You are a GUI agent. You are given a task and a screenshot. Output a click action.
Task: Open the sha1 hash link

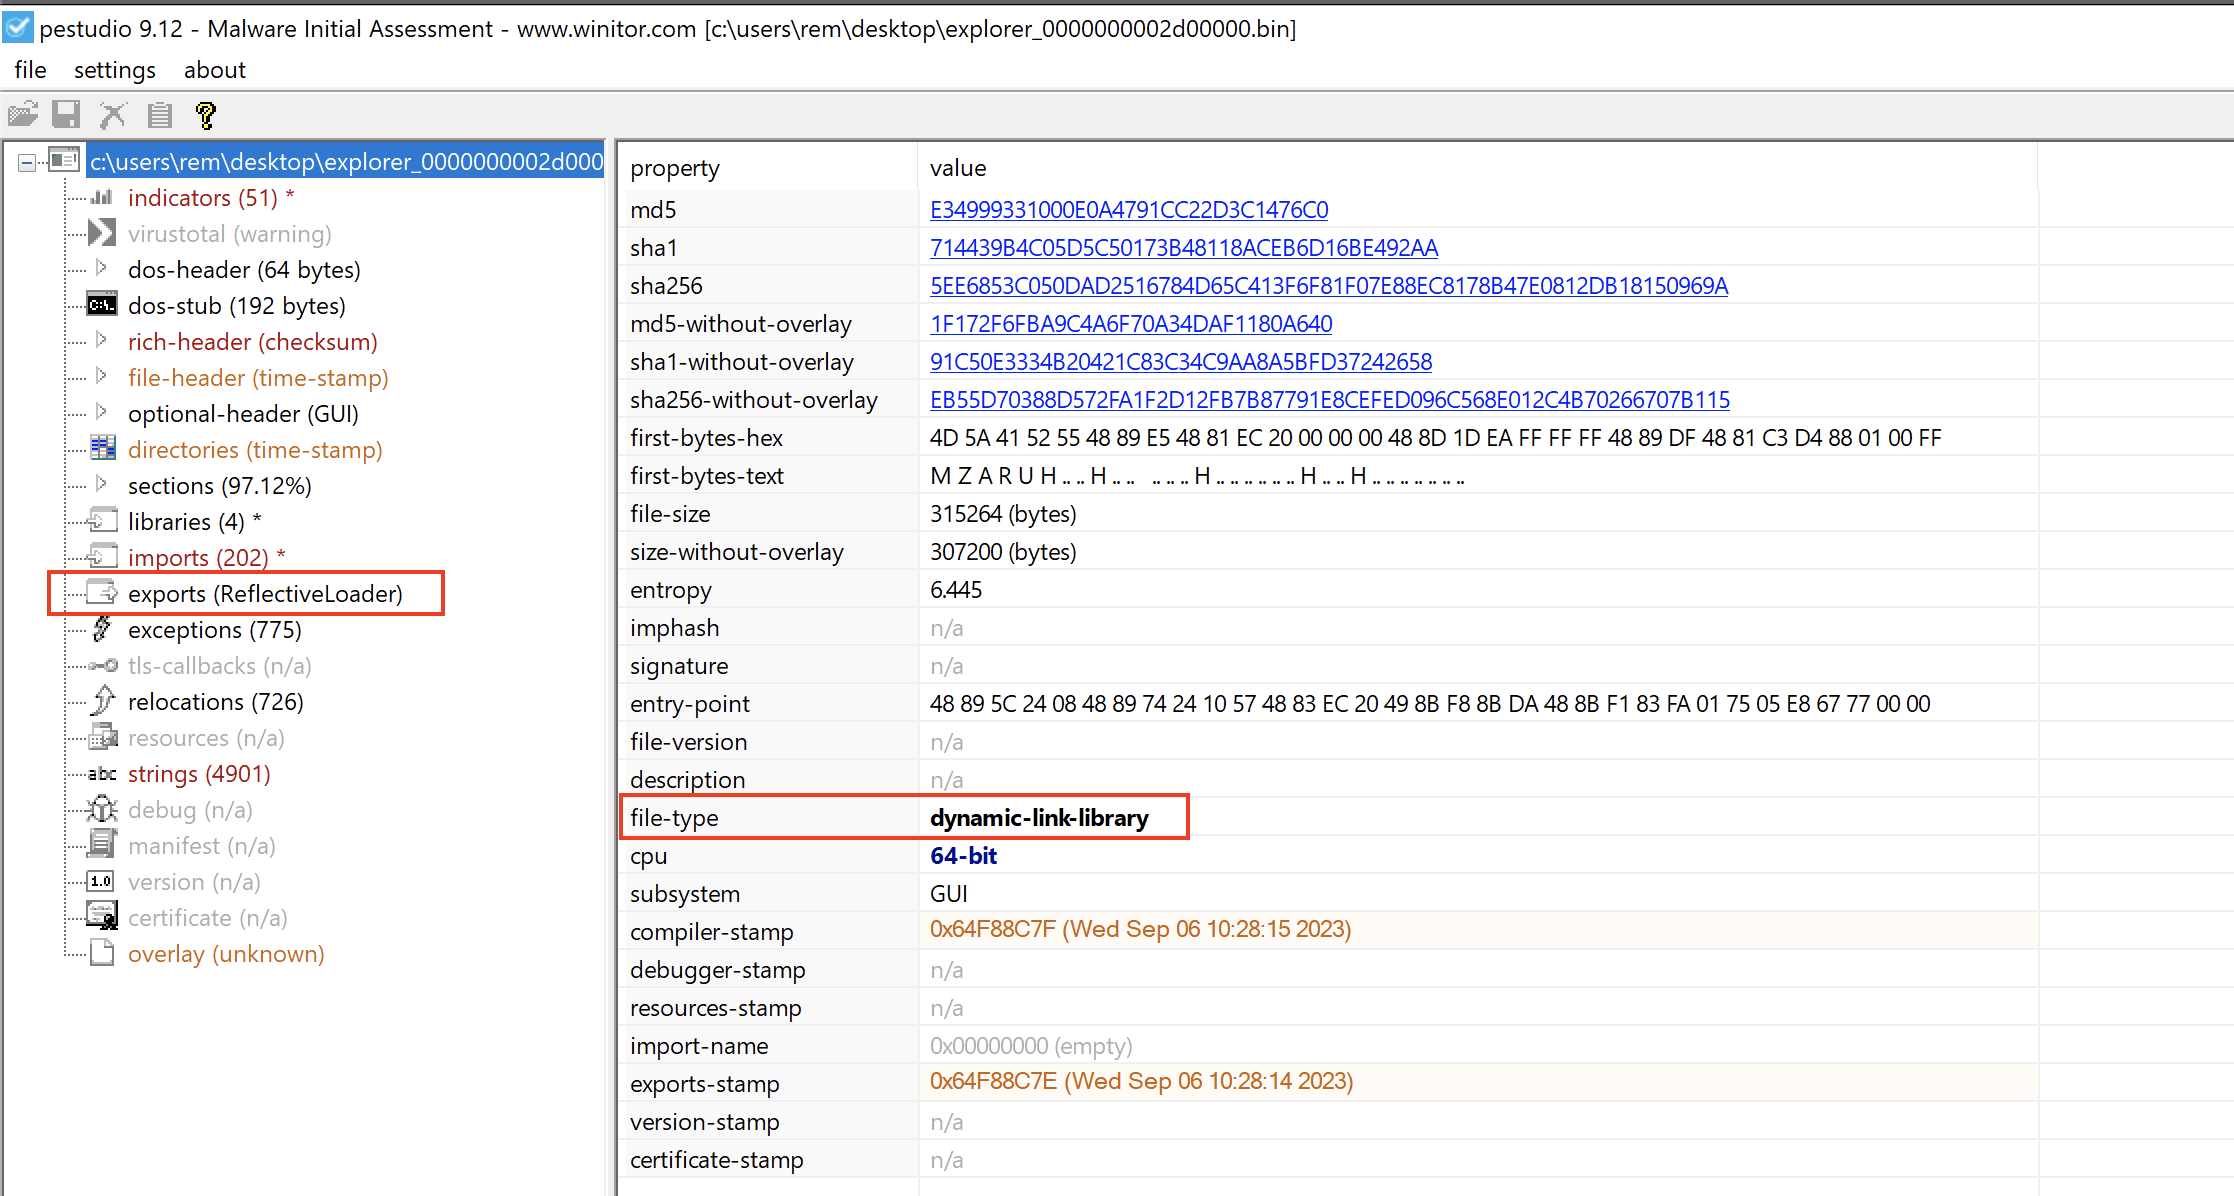[x=1184, y=248]
